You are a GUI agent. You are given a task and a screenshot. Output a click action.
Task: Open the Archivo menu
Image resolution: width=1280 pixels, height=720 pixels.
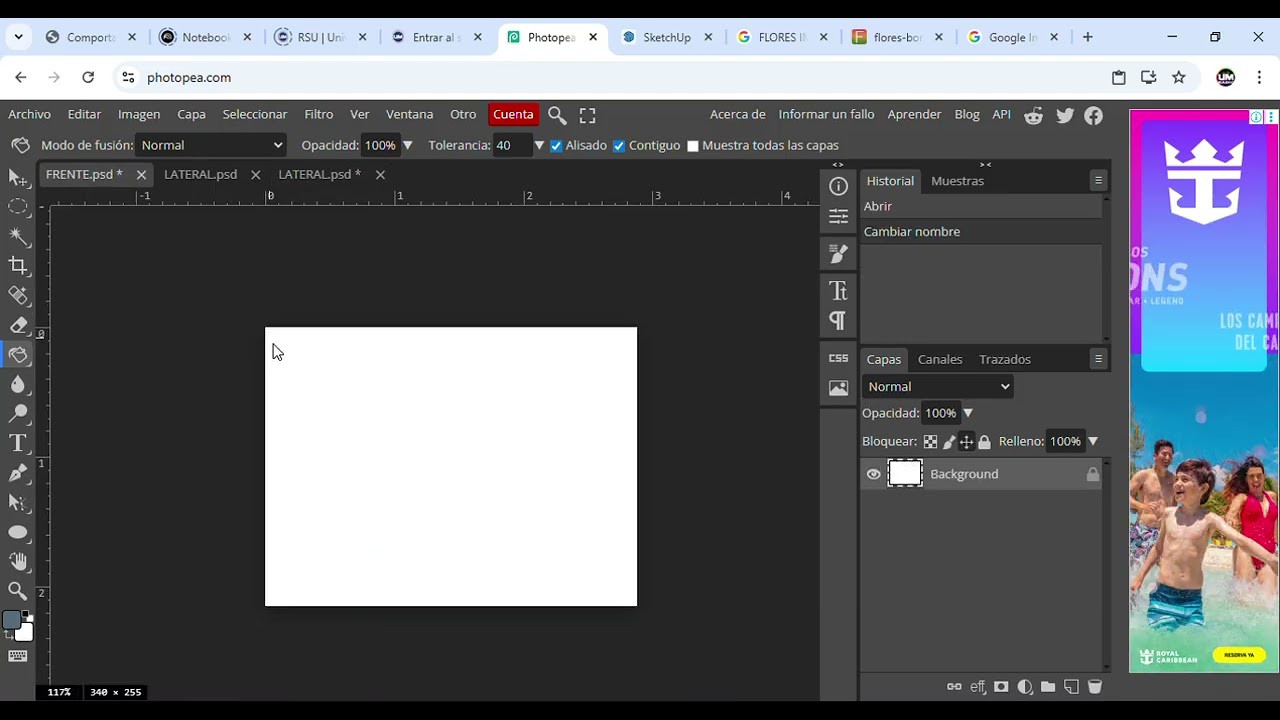(30, 114)
